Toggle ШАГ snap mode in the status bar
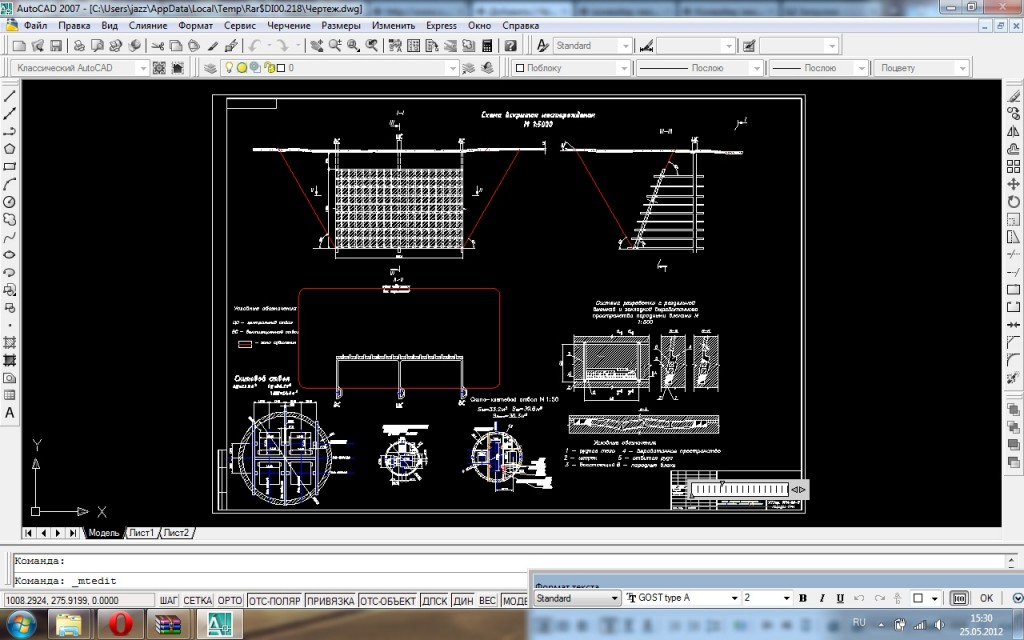 (x=168, y=600)
